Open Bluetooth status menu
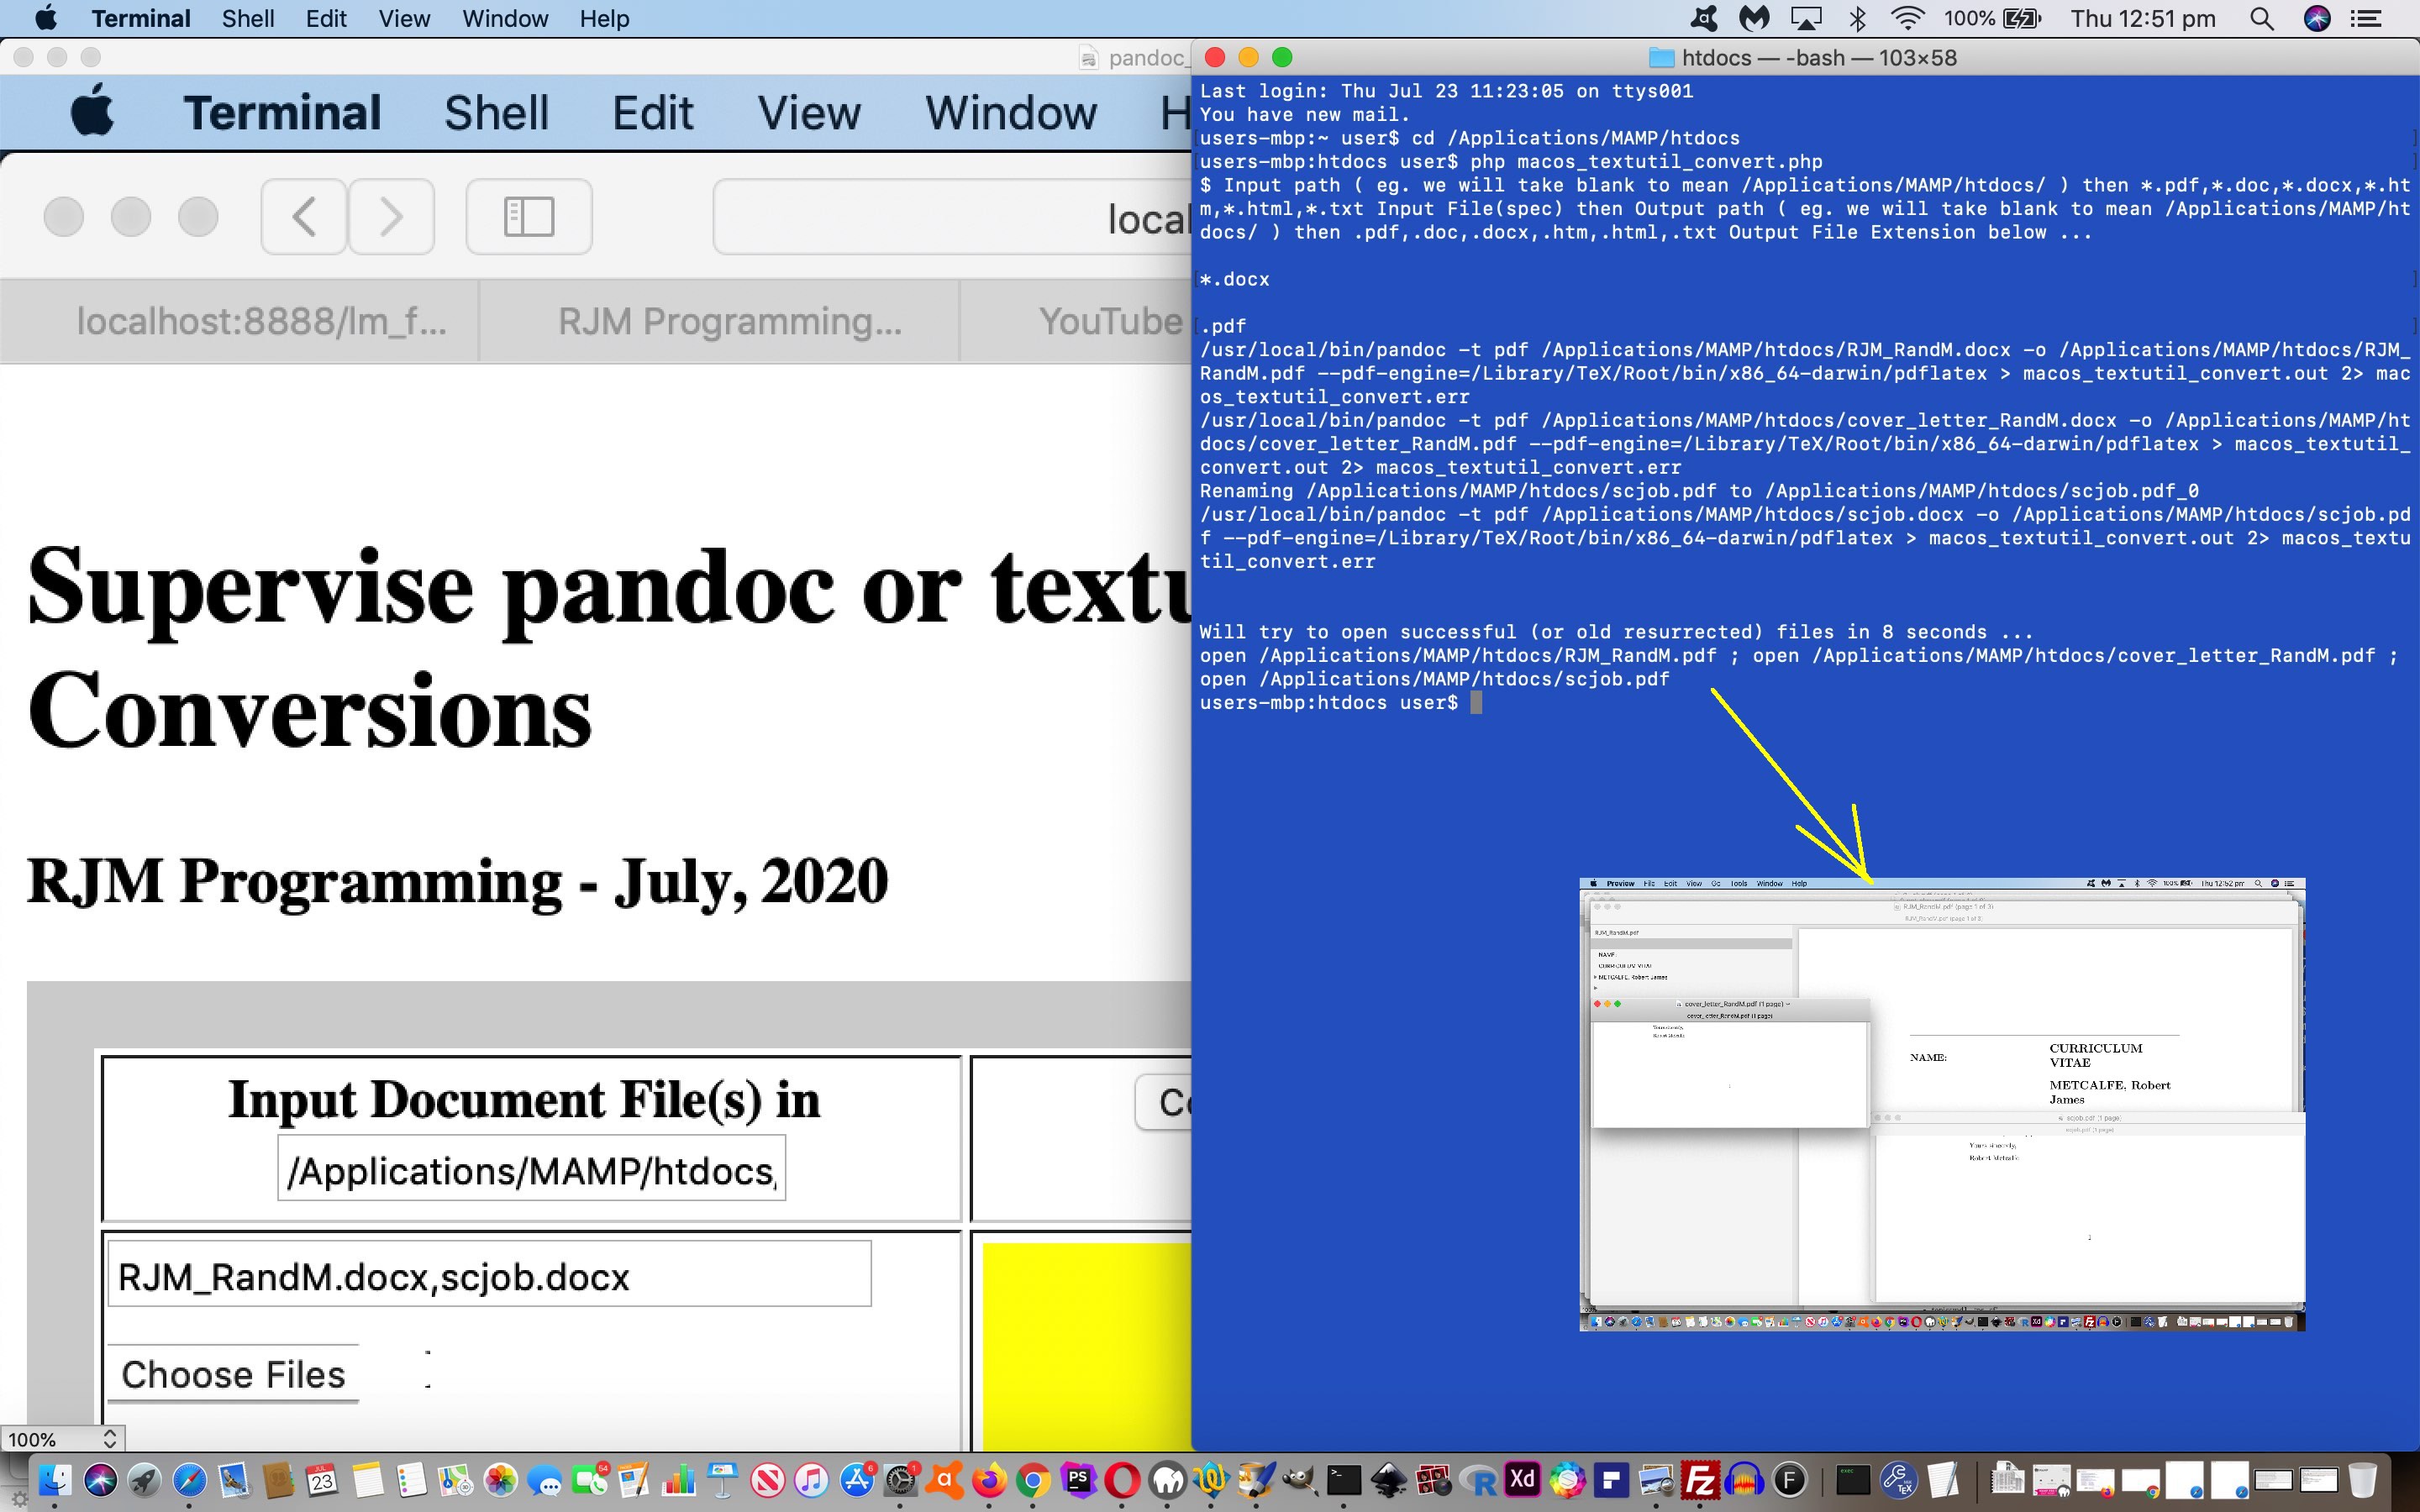This screenshot has height=1512, width=2420. pyautogui.click(x=1858, y=18)
